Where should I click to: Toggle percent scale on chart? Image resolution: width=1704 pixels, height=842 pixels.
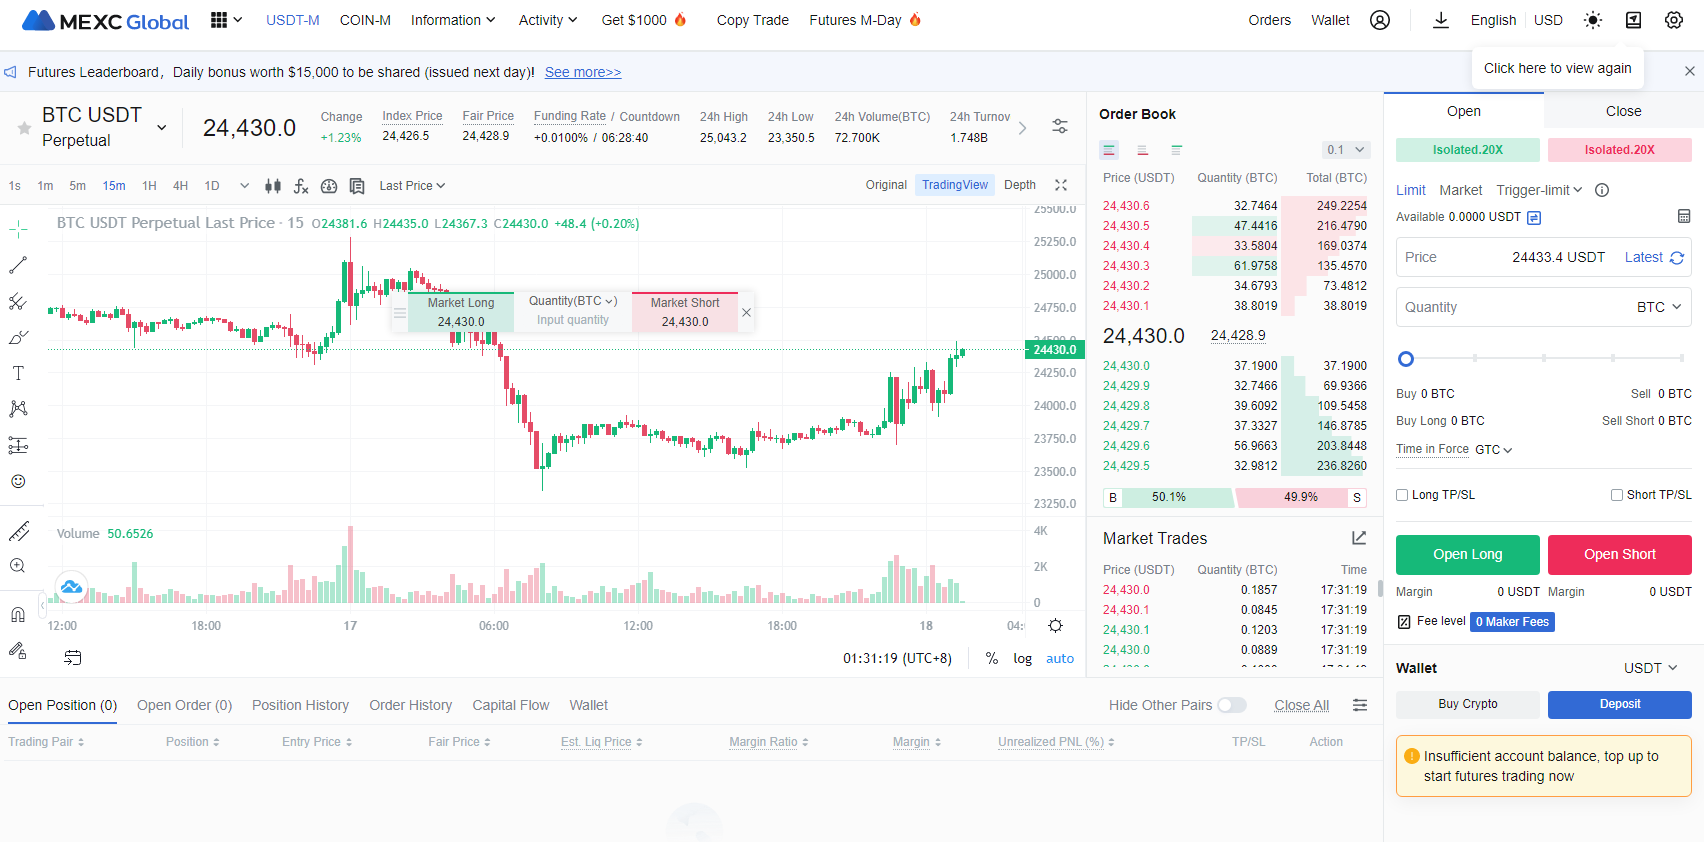click(x=992, y=658)
